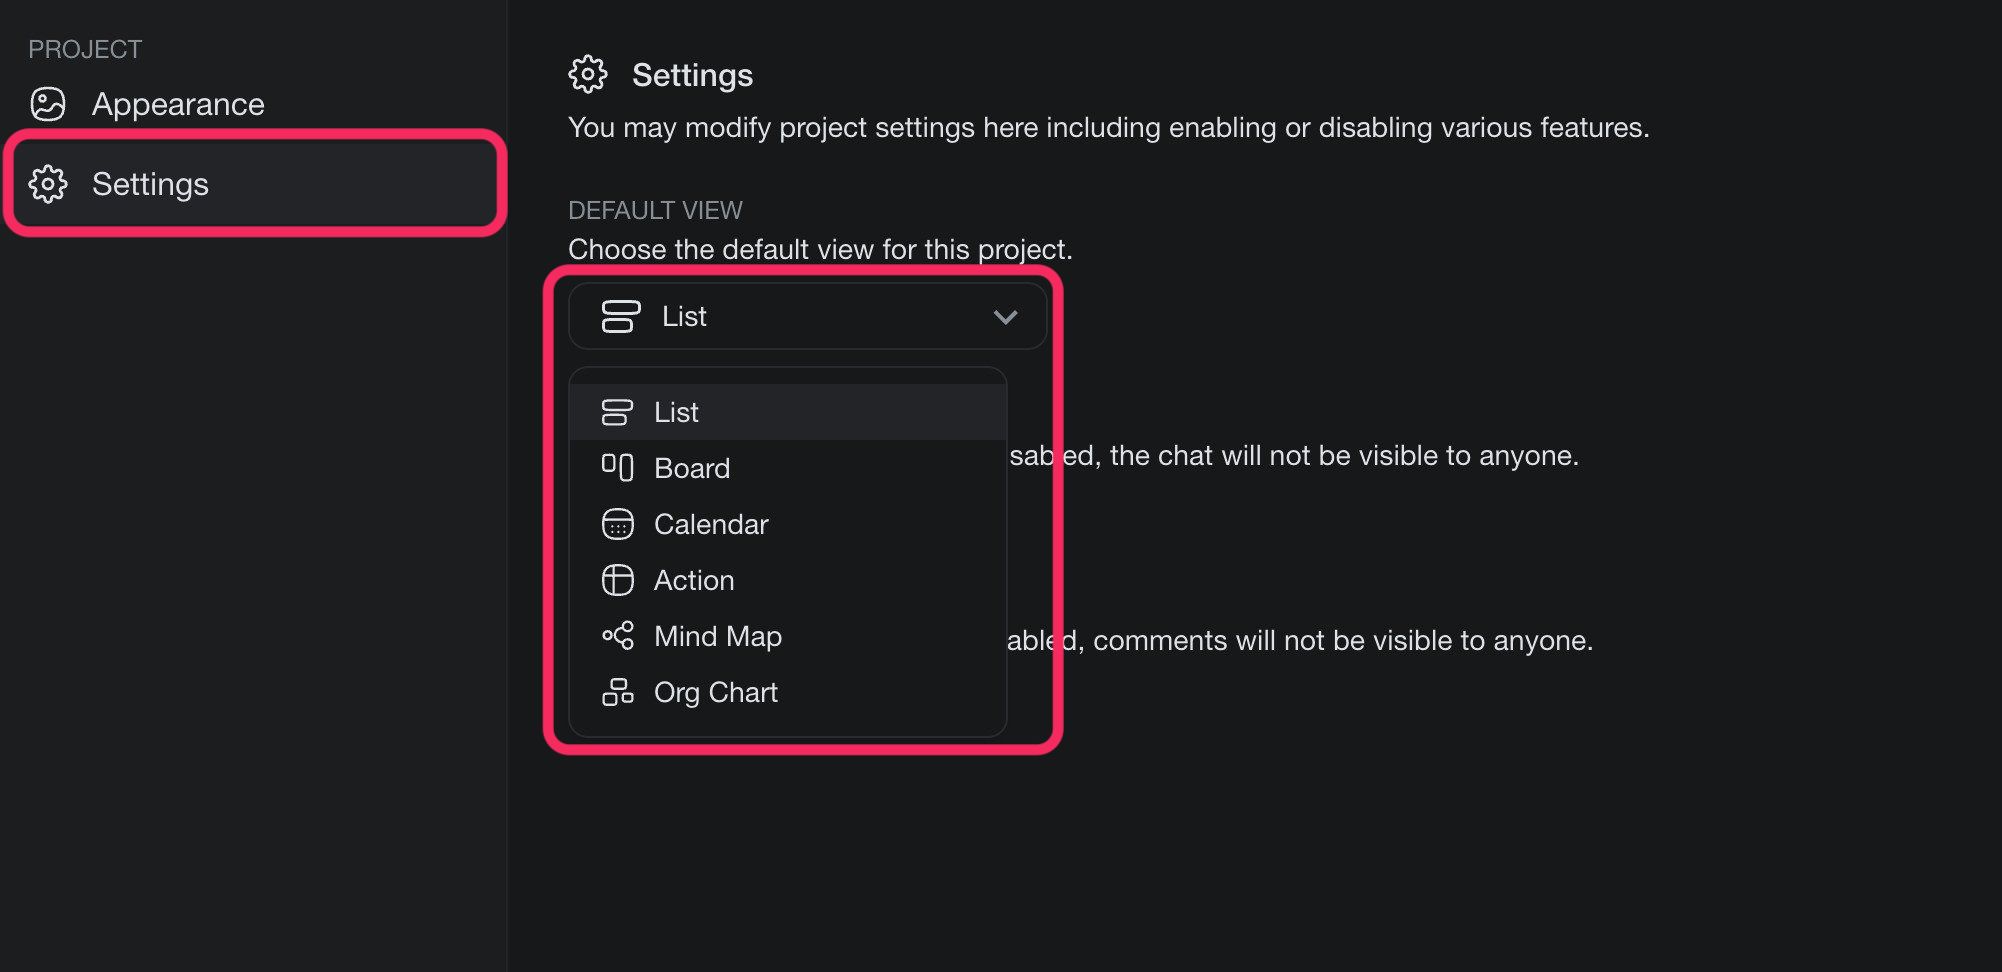Click the DEFAULT VIEW section label
Viewport: 2002px width, 972px height.
[x=656, y=210]
